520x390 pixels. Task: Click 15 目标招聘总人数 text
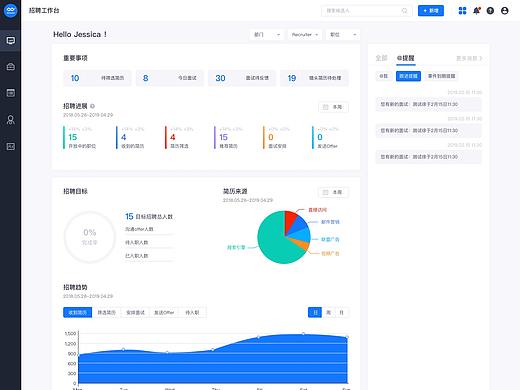(149, 217)
